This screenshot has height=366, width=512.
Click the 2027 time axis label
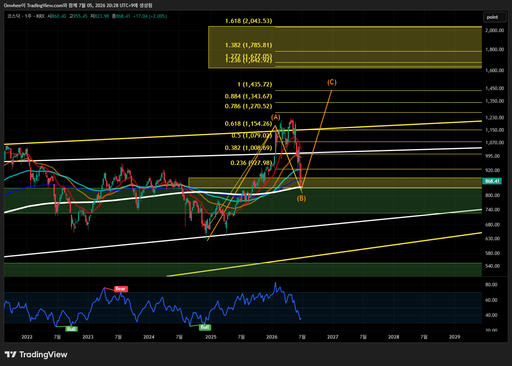point(333,337)
